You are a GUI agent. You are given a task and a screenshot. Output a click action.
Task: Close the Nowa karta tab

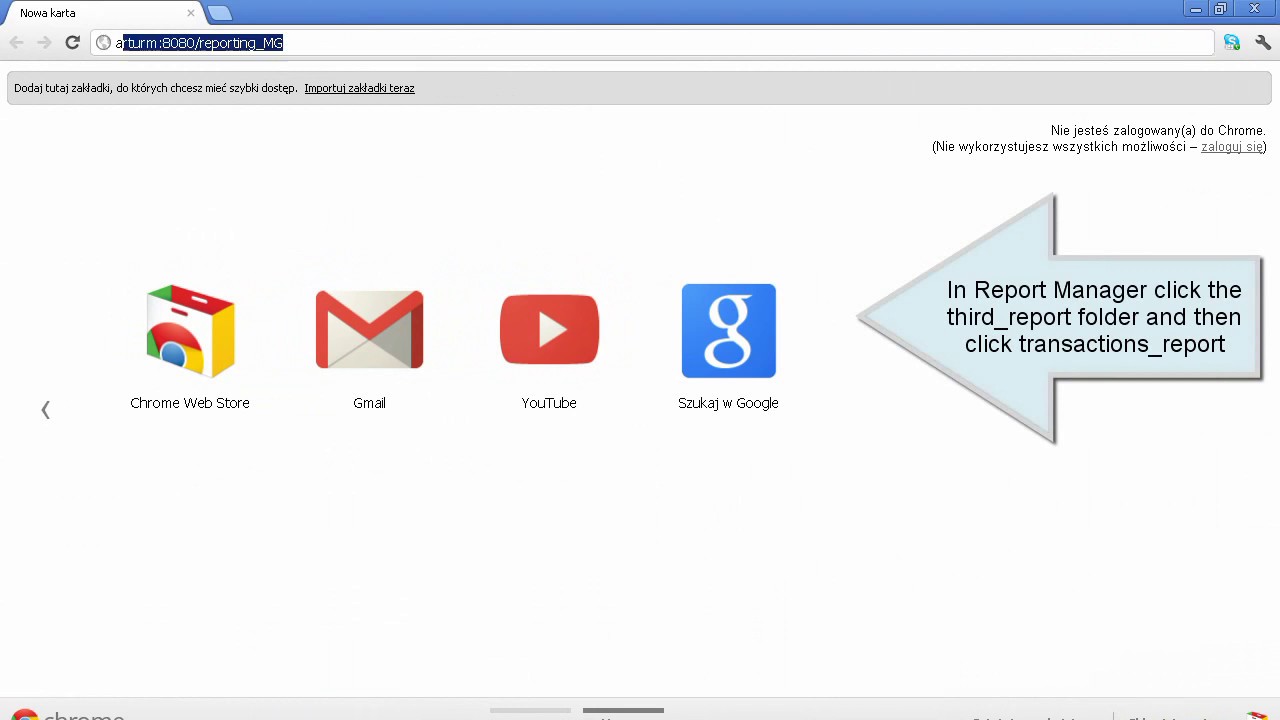(x=191, y=14)
